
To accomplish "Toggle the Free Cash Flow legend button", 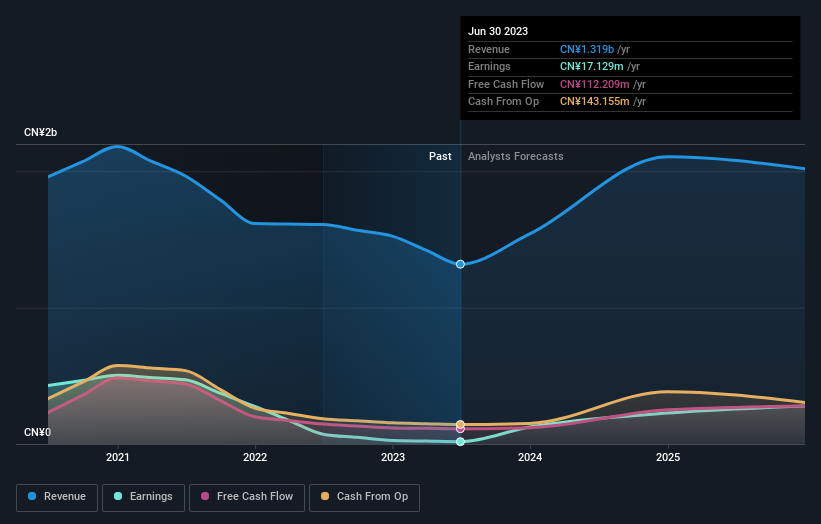I will (247, 497).
